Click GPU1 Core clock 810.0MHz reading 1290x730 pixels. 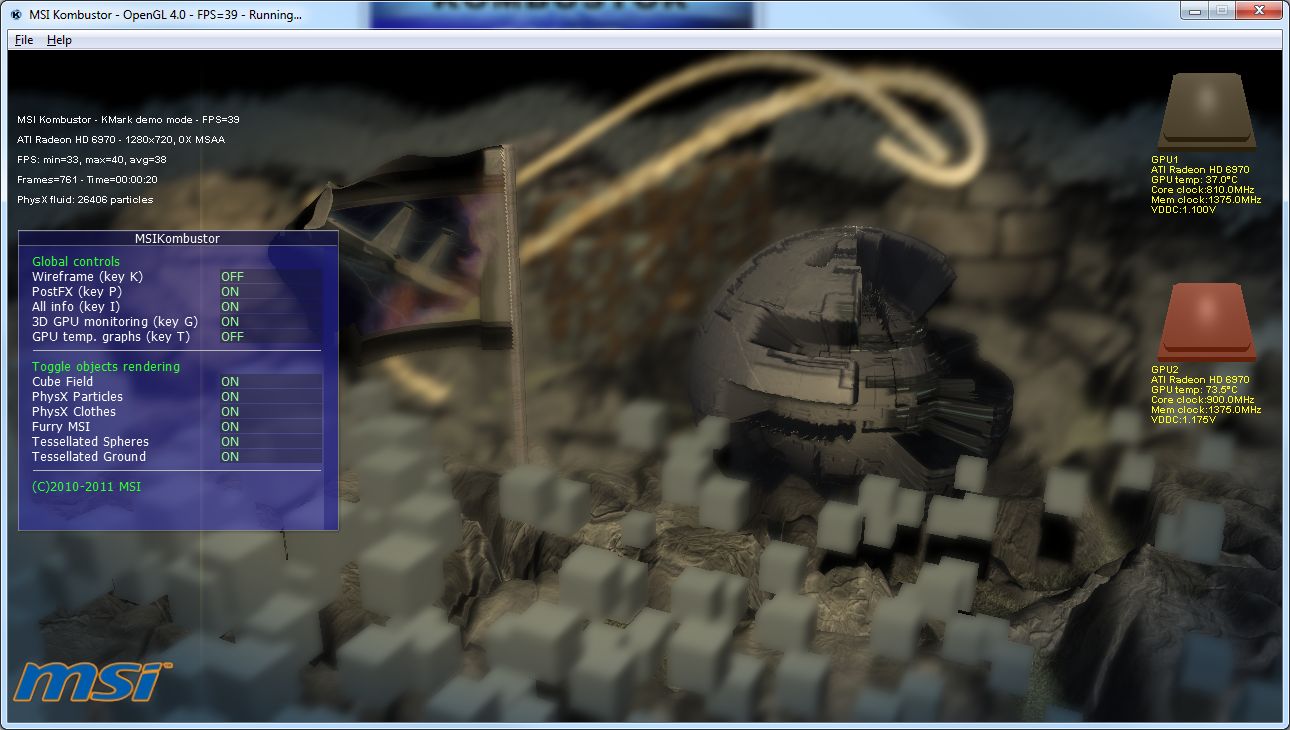coord(1202,190)
